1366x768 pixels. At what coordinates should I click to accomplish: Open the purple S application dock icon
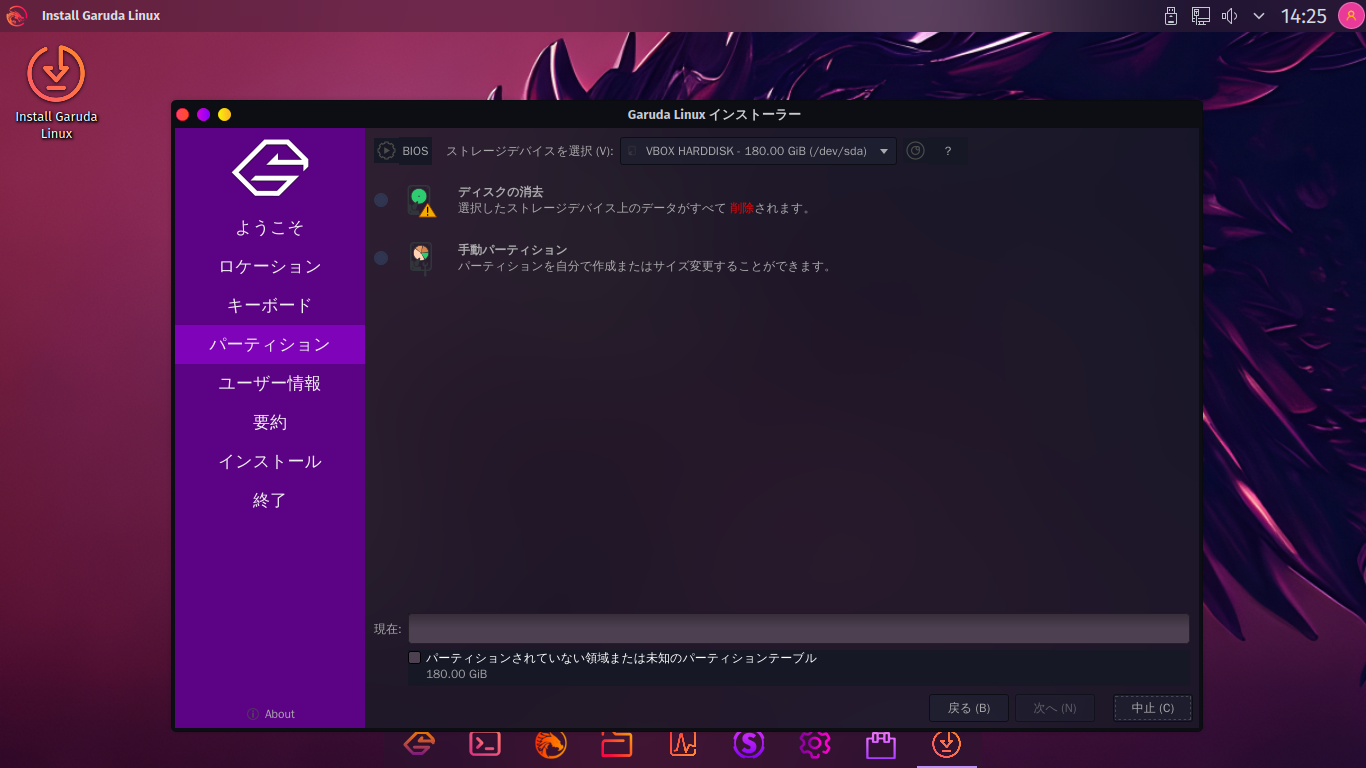click(x=749, y=743)
